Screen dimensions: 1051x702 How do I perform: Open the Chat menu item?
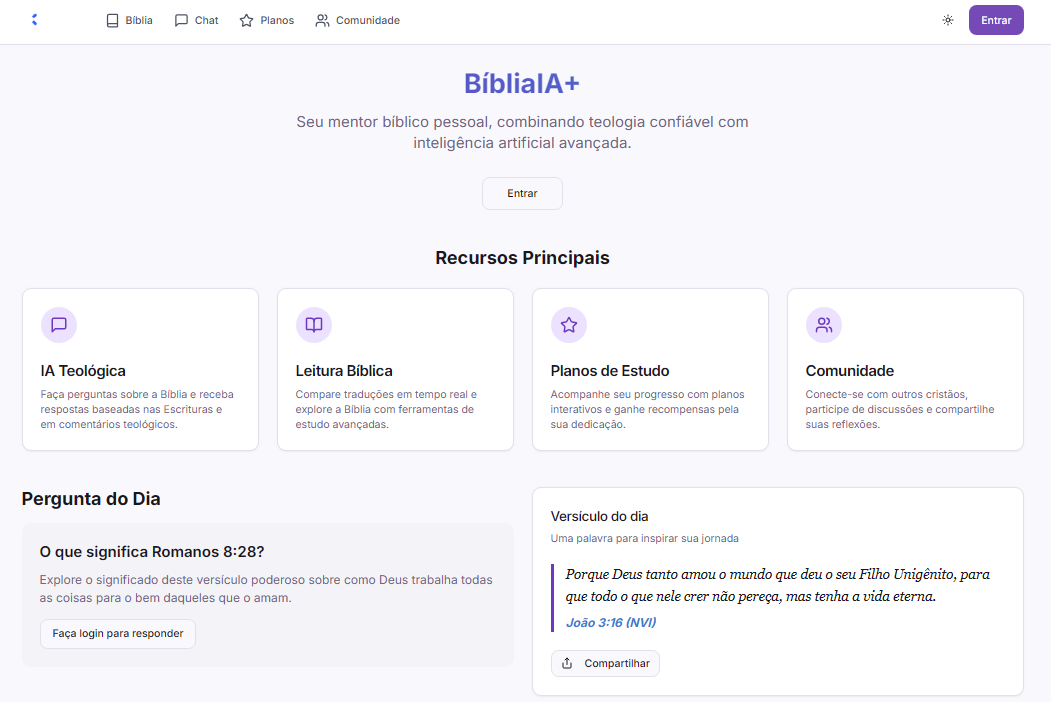[x=196, y=20]
